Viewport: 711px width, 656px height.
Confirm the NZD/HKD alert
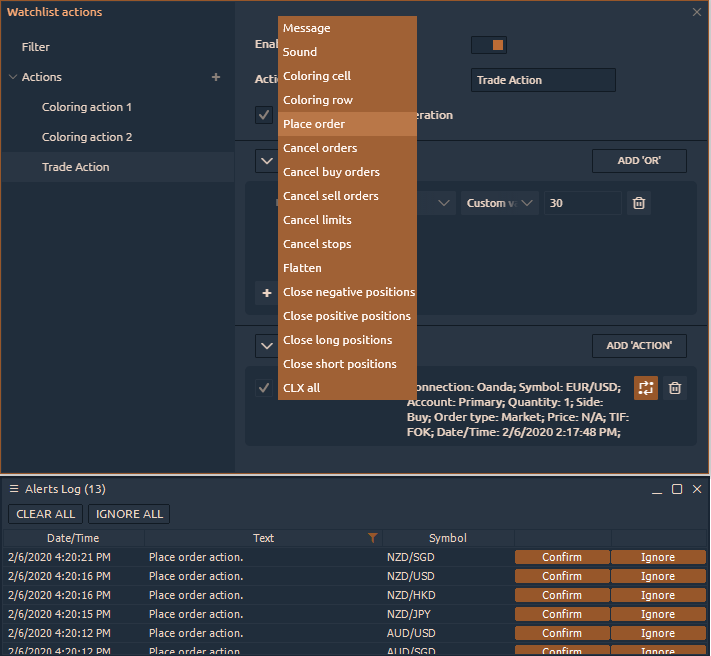[562, 595]
